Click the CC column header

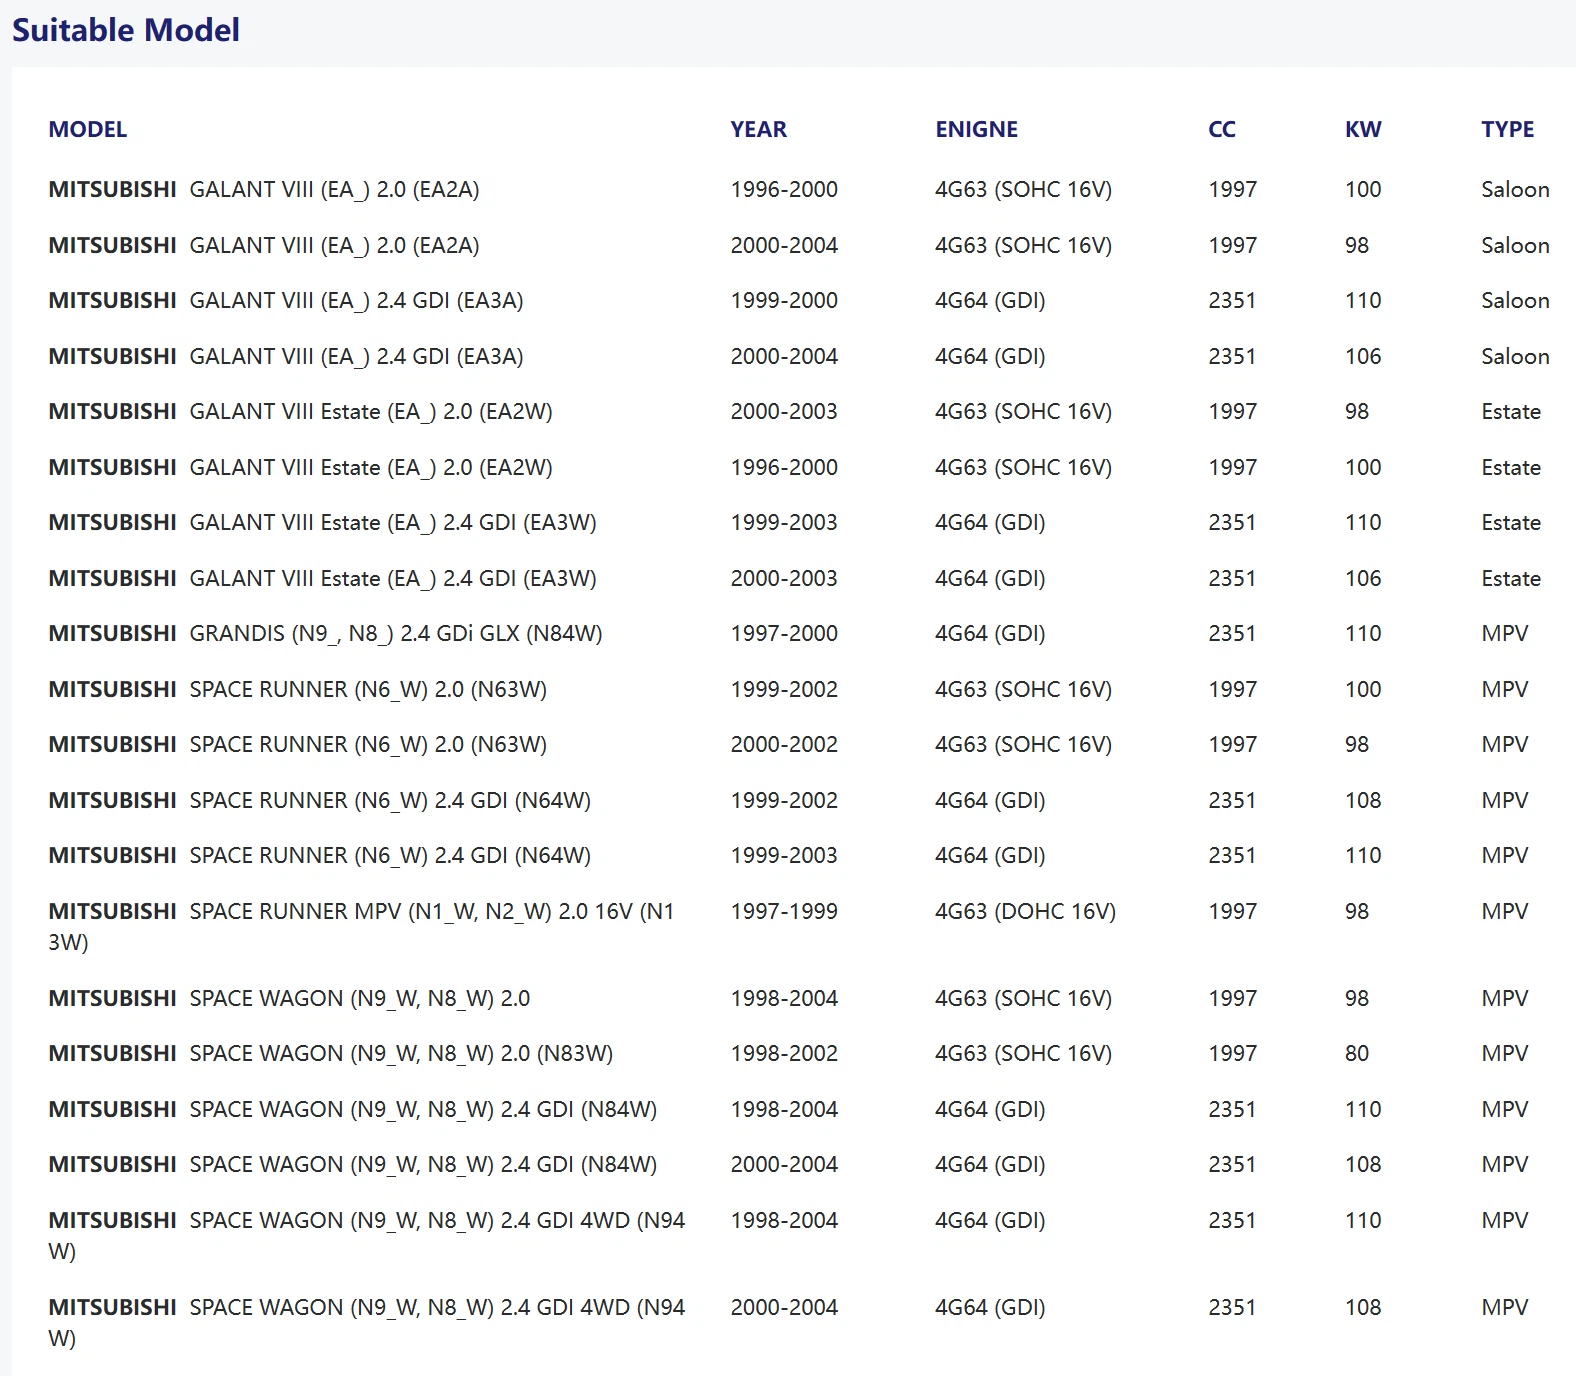click(x=1221, y=129)
